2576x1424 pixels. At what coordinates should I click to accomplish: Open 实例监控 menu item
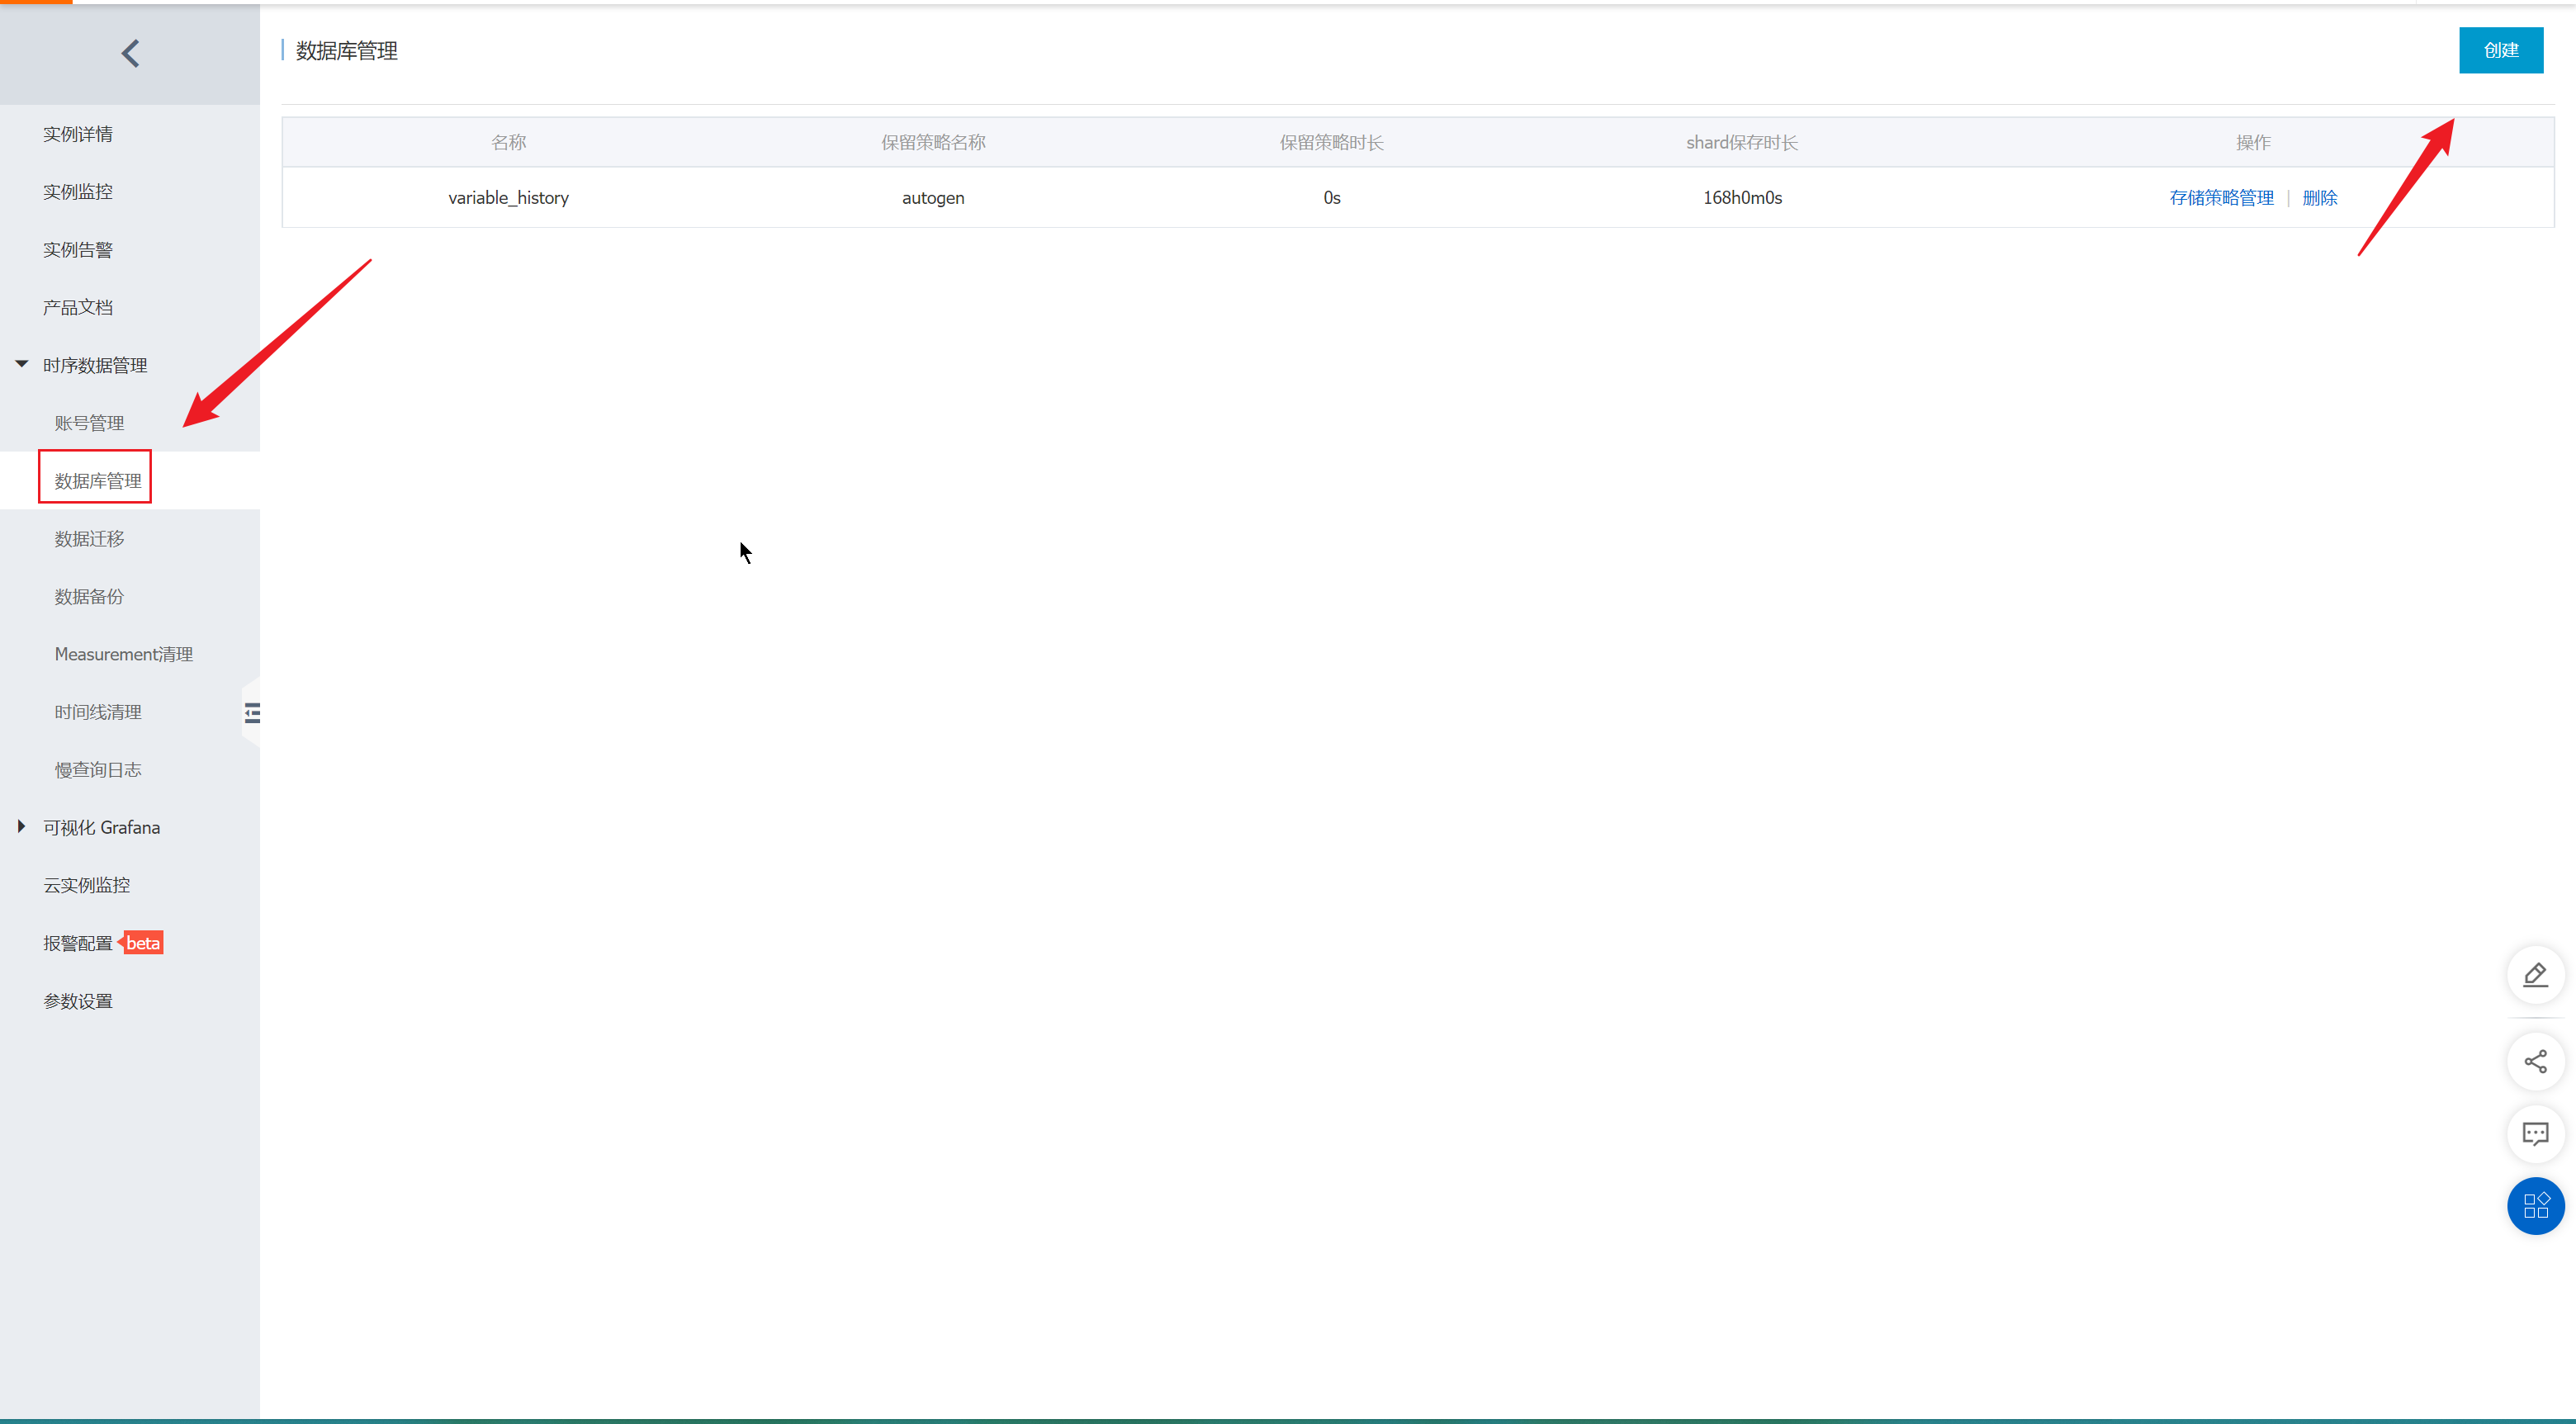(x=78, y=192)
